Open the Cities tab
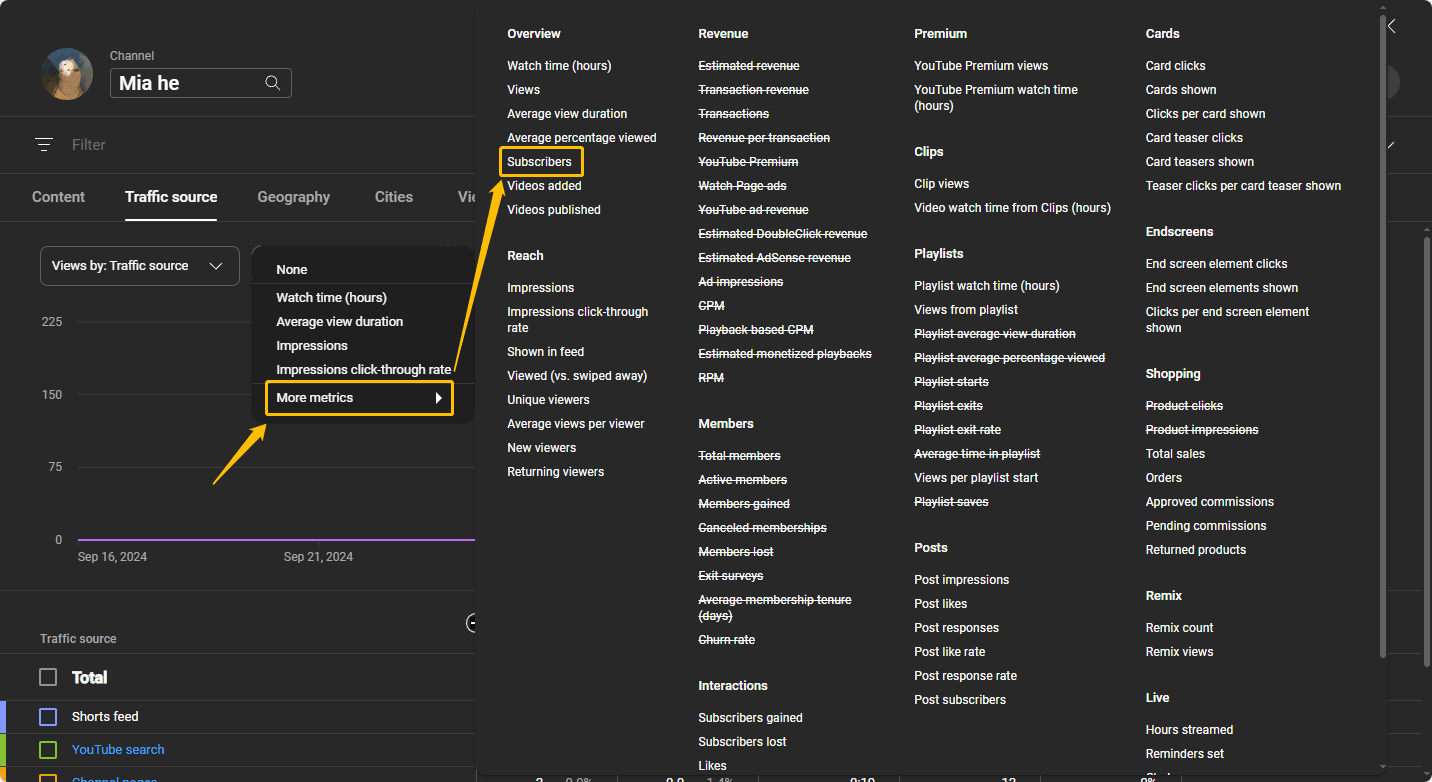Screen dimensions: 1432x782 point(394,197)
